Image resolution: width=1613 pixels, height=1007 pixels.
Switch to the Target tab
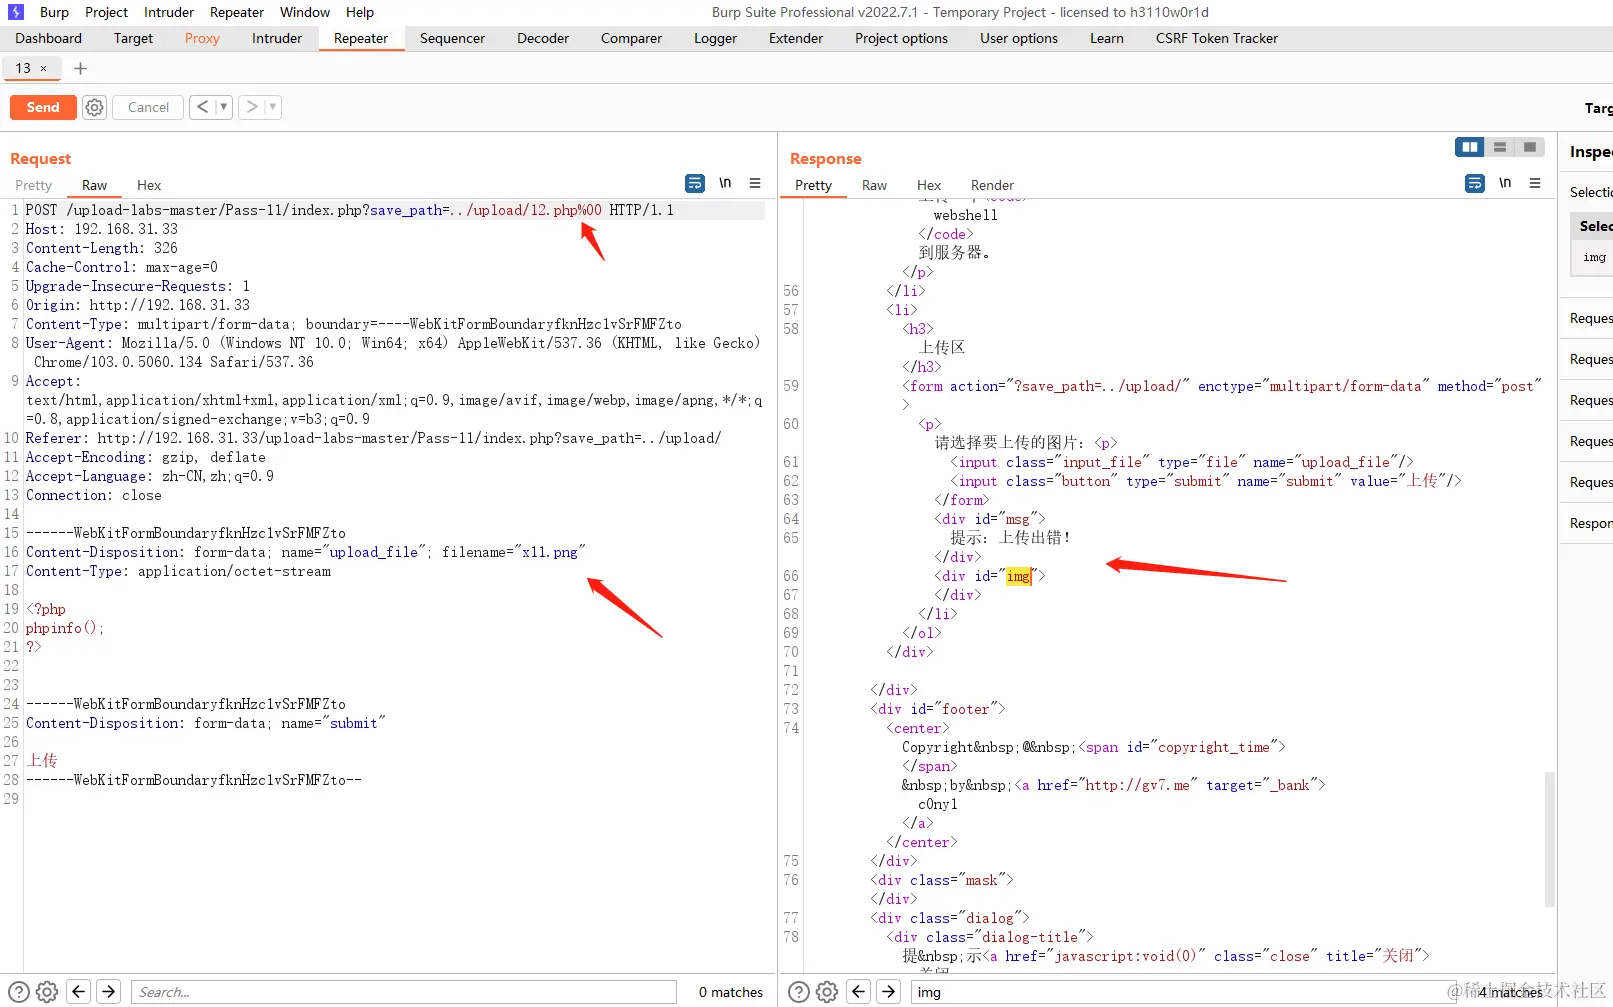(x=133, y=38)
